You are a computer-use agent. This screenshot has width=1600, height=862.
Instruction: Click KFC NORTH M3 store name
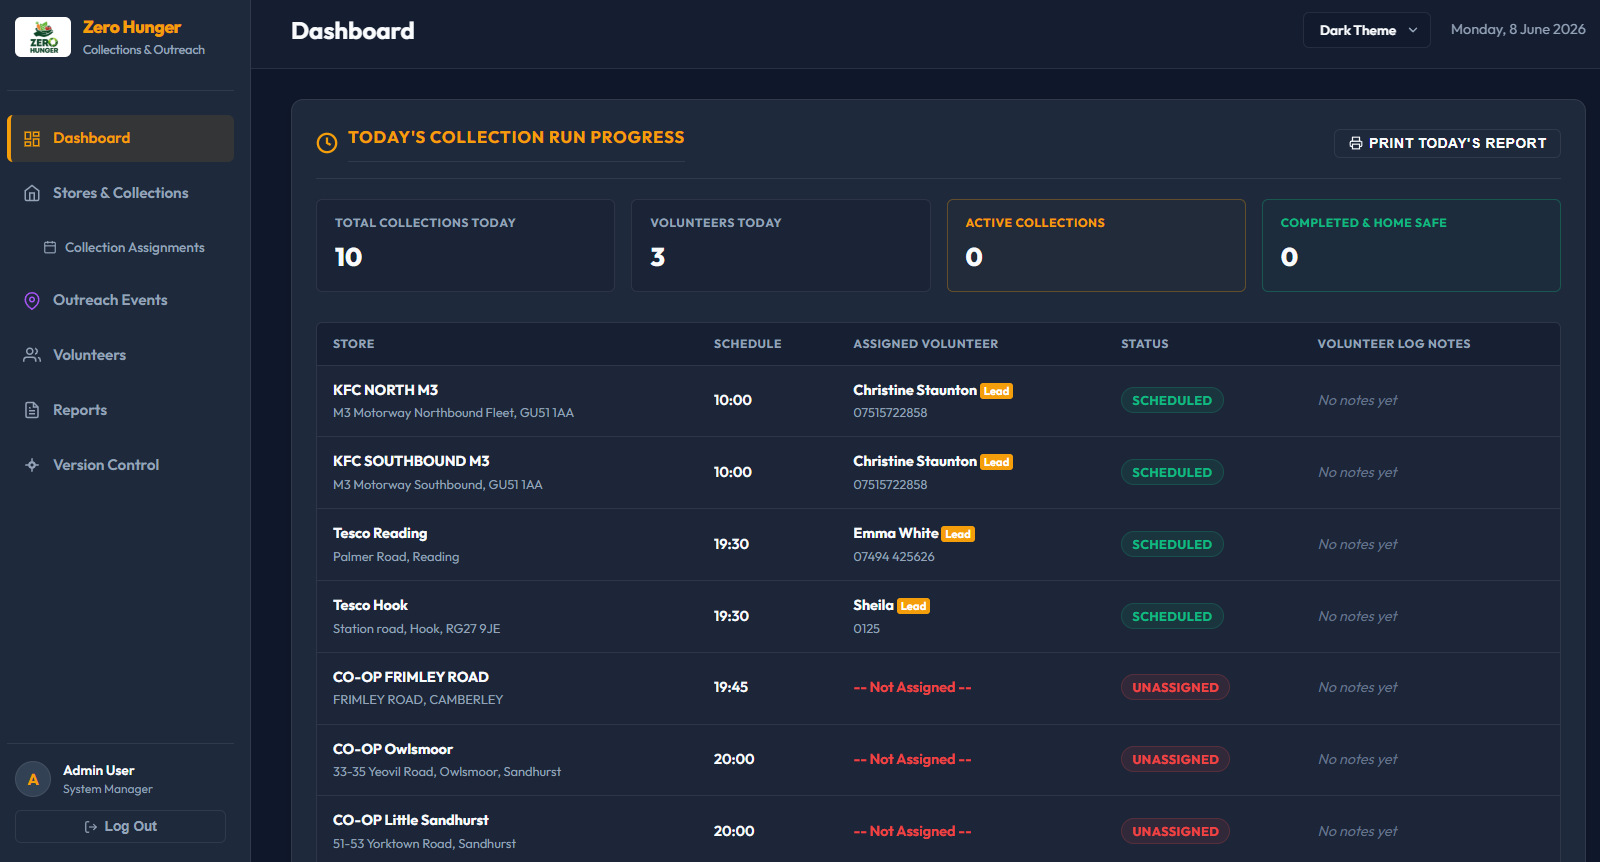tap(385, 390)
